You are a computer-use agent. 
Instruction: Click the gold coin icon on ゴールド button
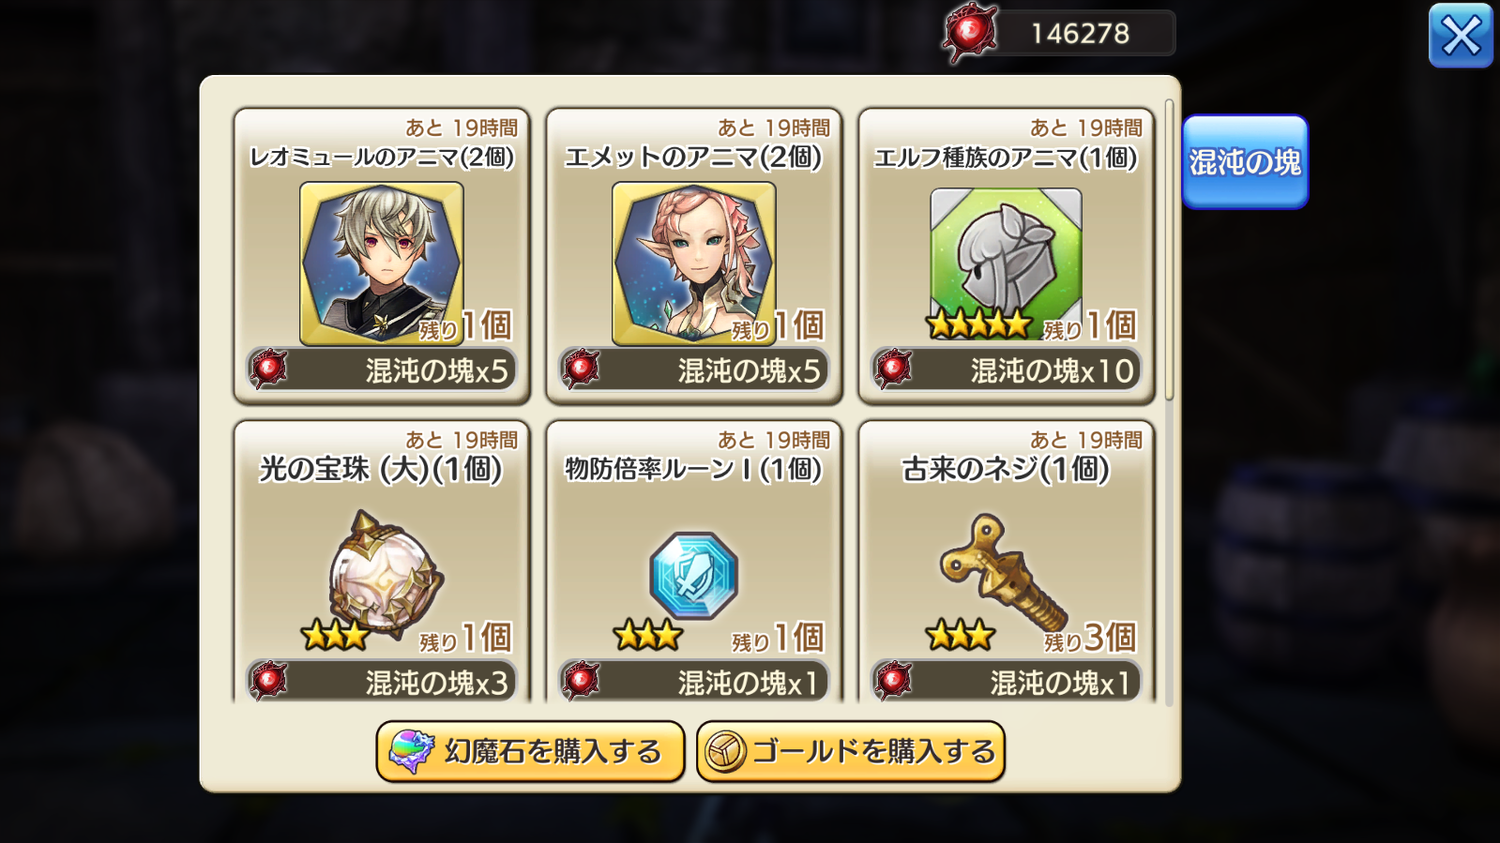pos(725,752)
